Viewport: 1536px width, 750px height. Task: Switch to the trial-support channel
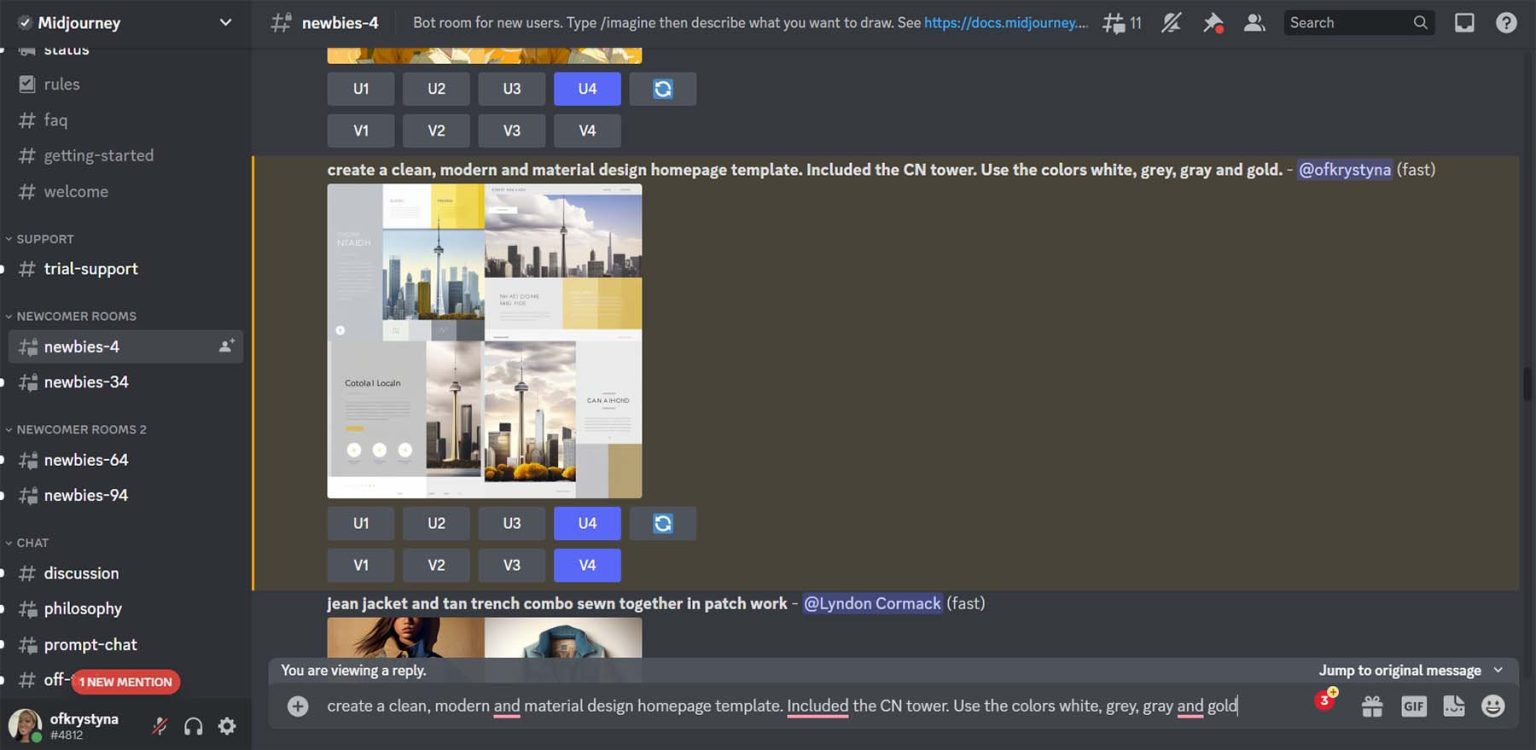91,268
